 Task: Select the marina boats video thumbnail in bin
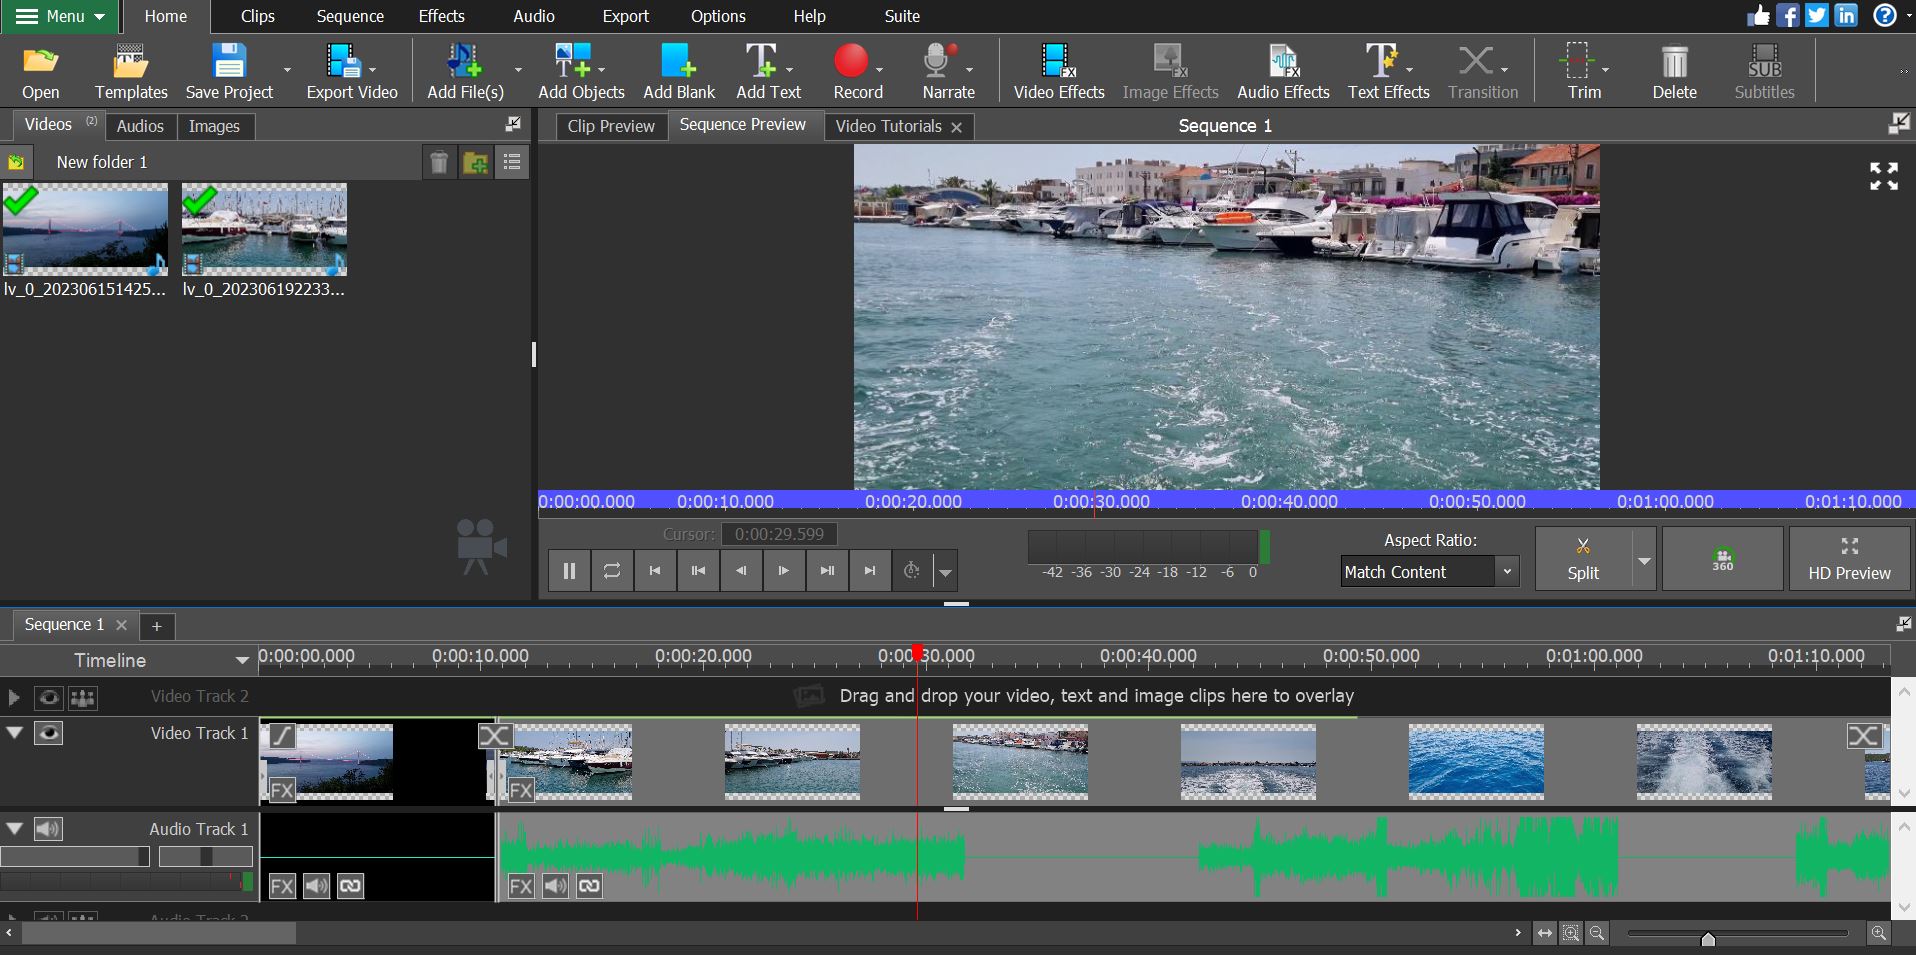pyautogui.click(x=264, y=229)
